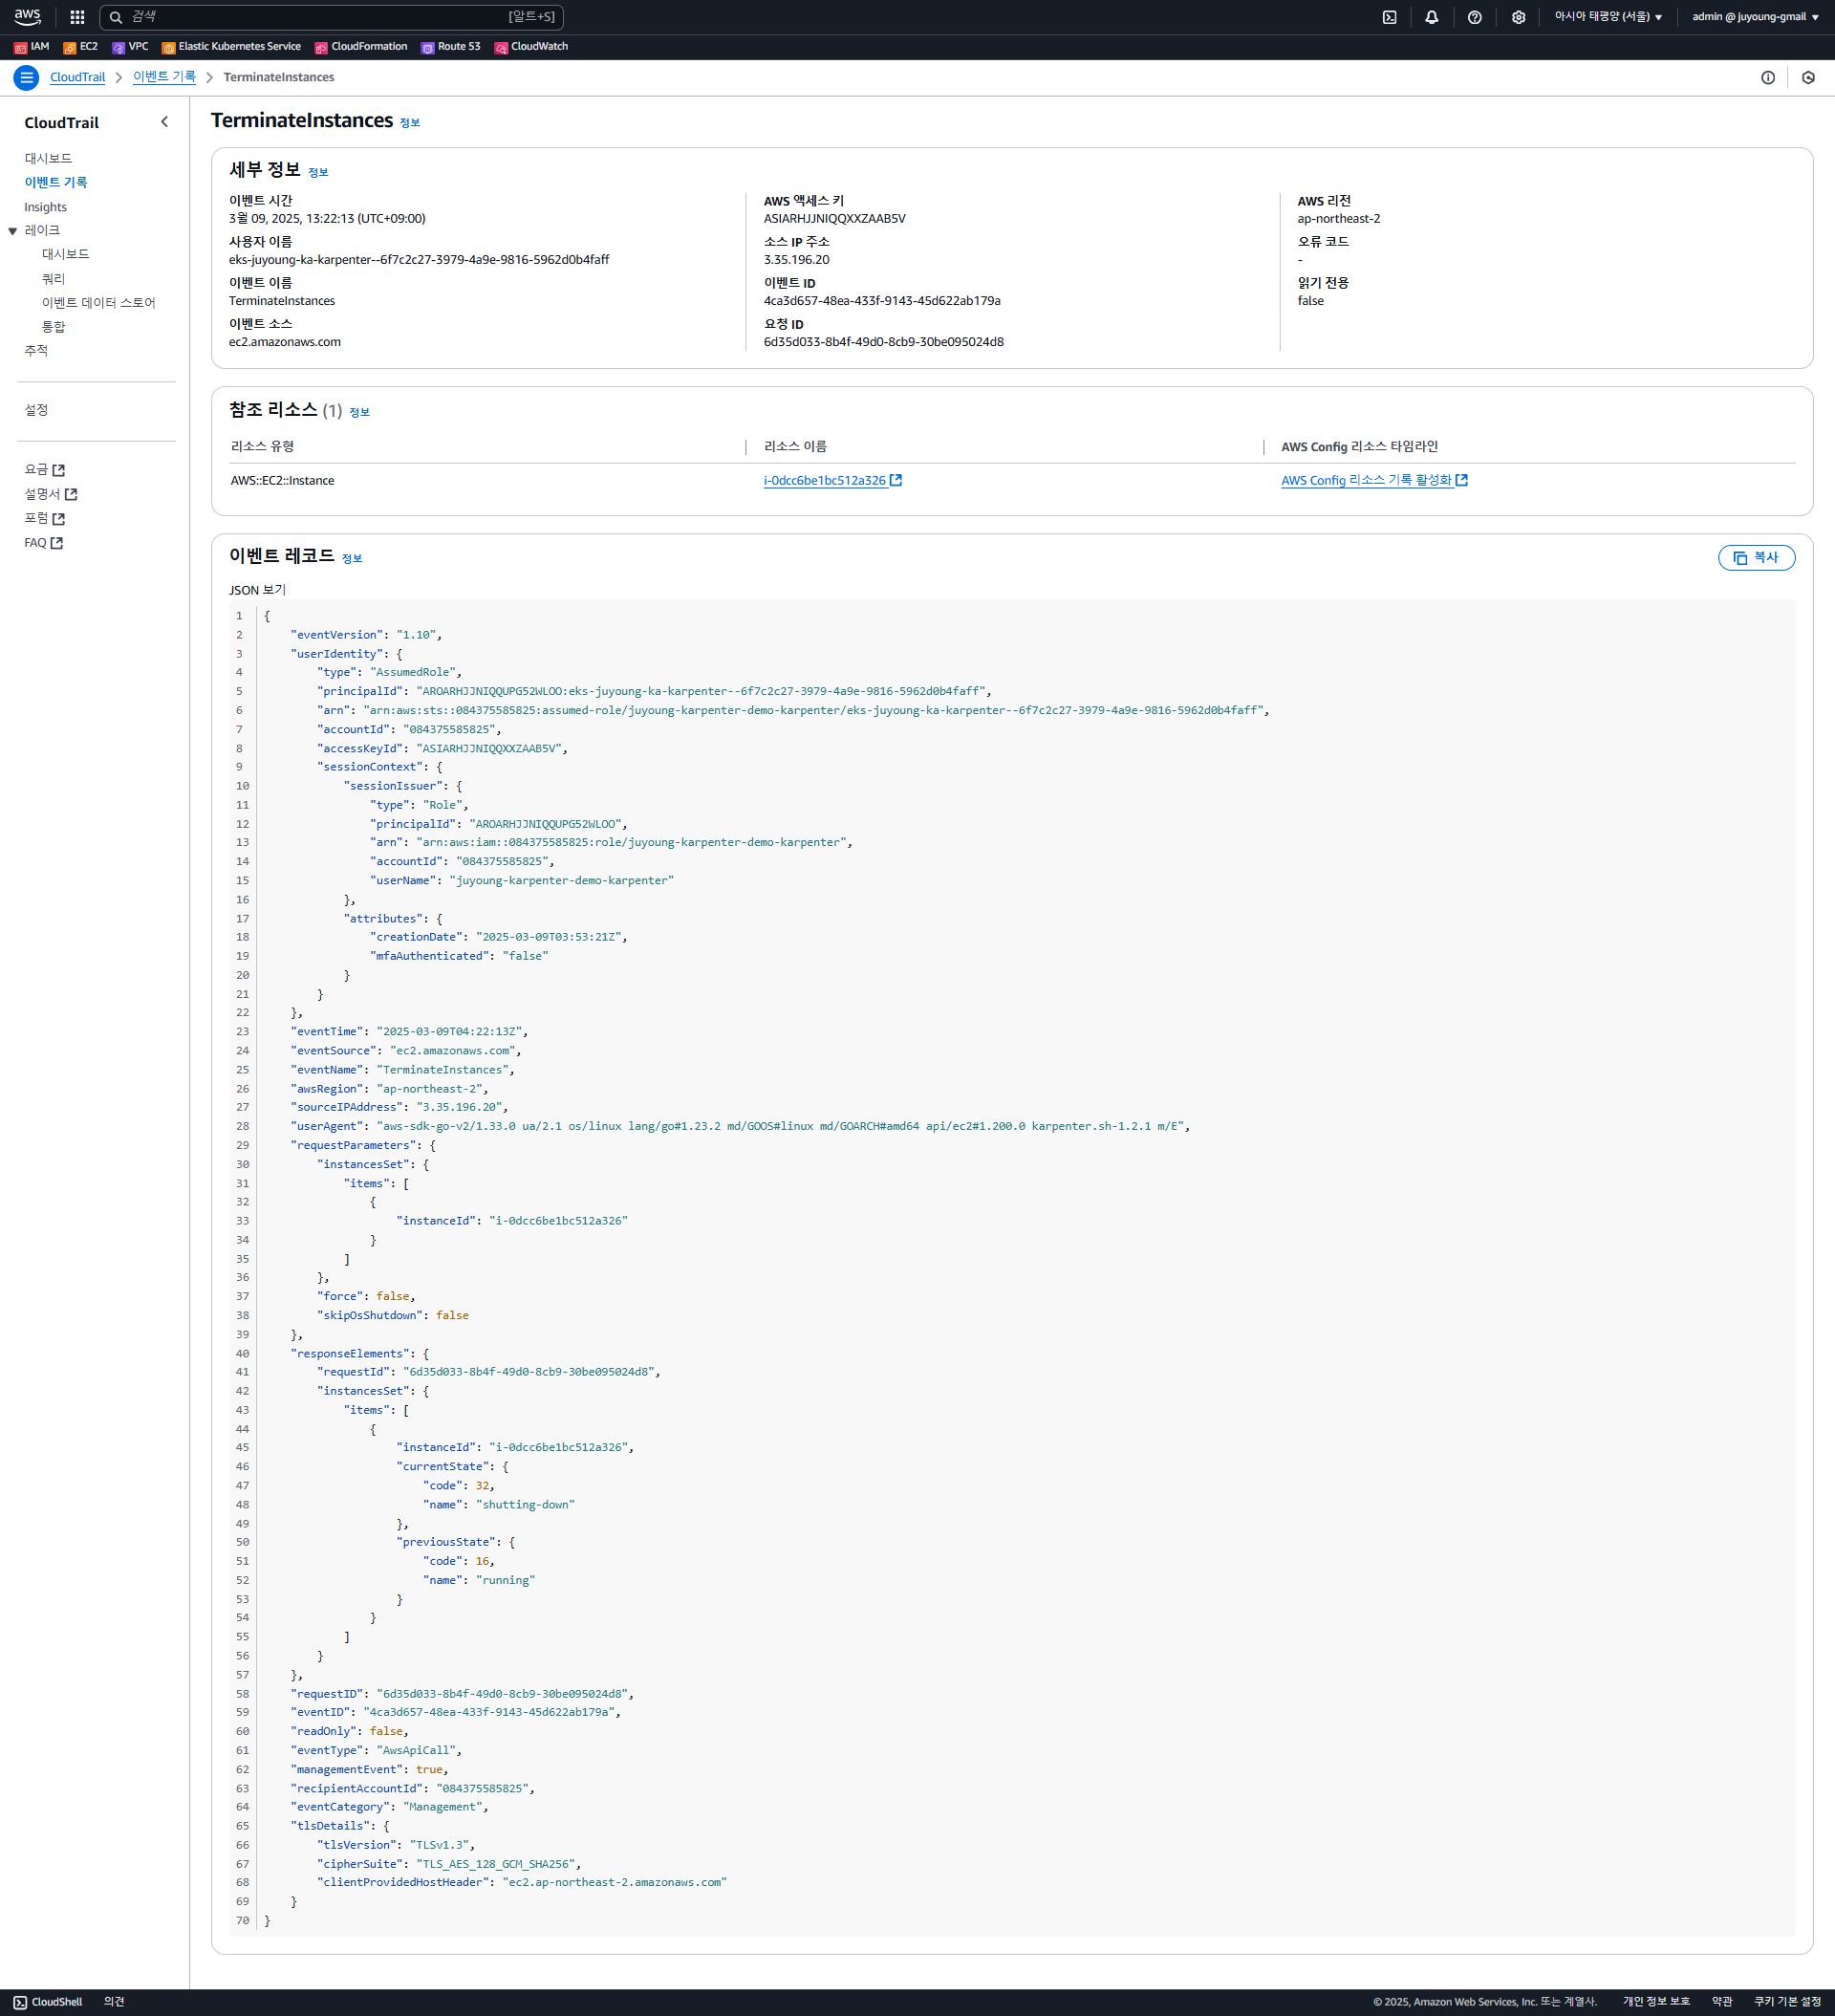The width and height of the screenshot is (1835, 2016).
Task: Toggle the side navigation hamburger menu
Action: [27, 77]
